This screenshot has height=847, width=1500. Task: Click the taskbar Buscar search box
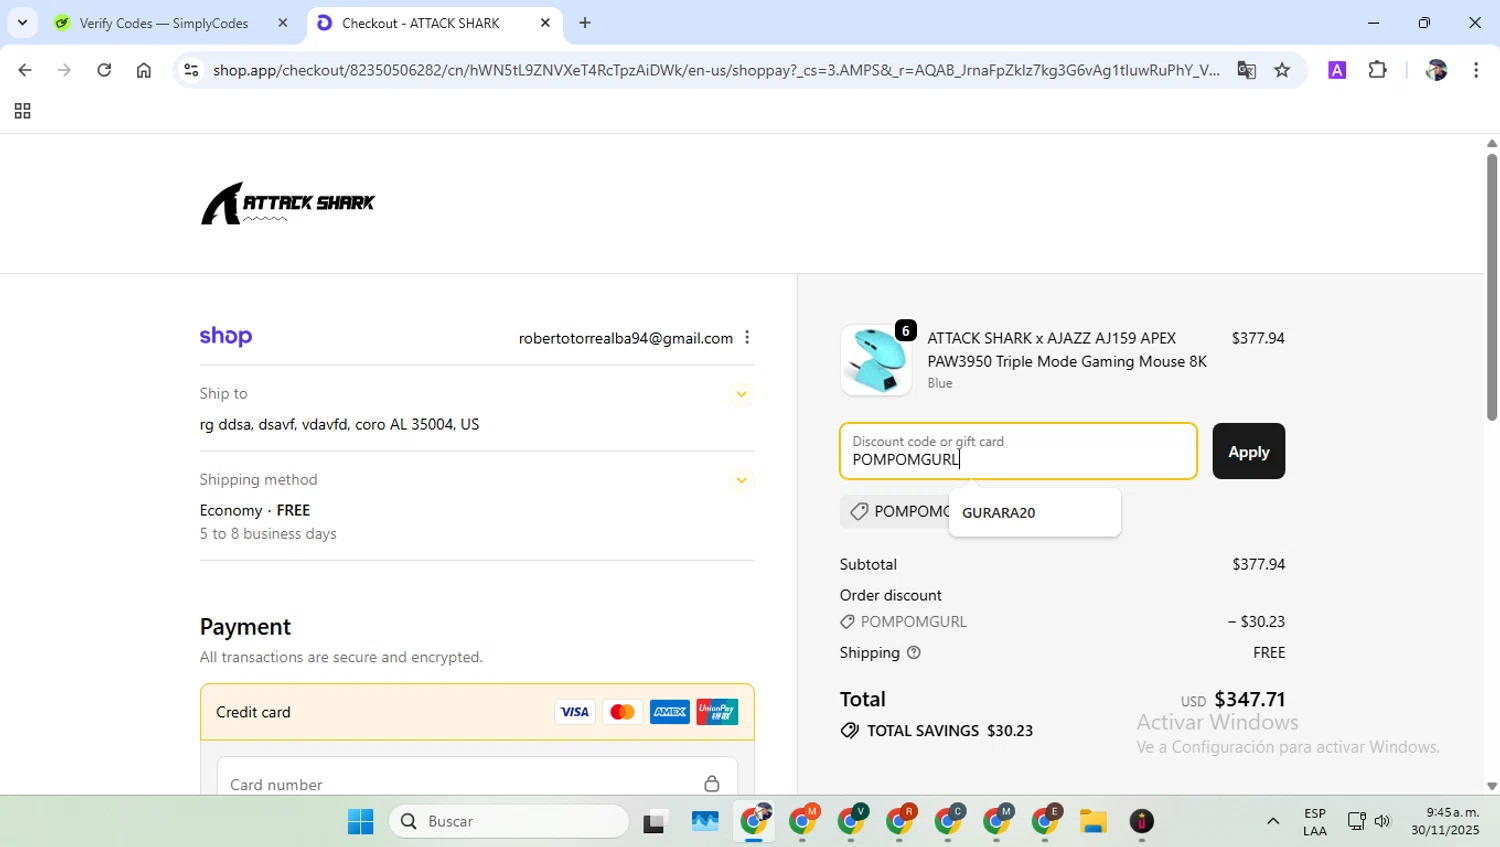click(x=509, y=822)
